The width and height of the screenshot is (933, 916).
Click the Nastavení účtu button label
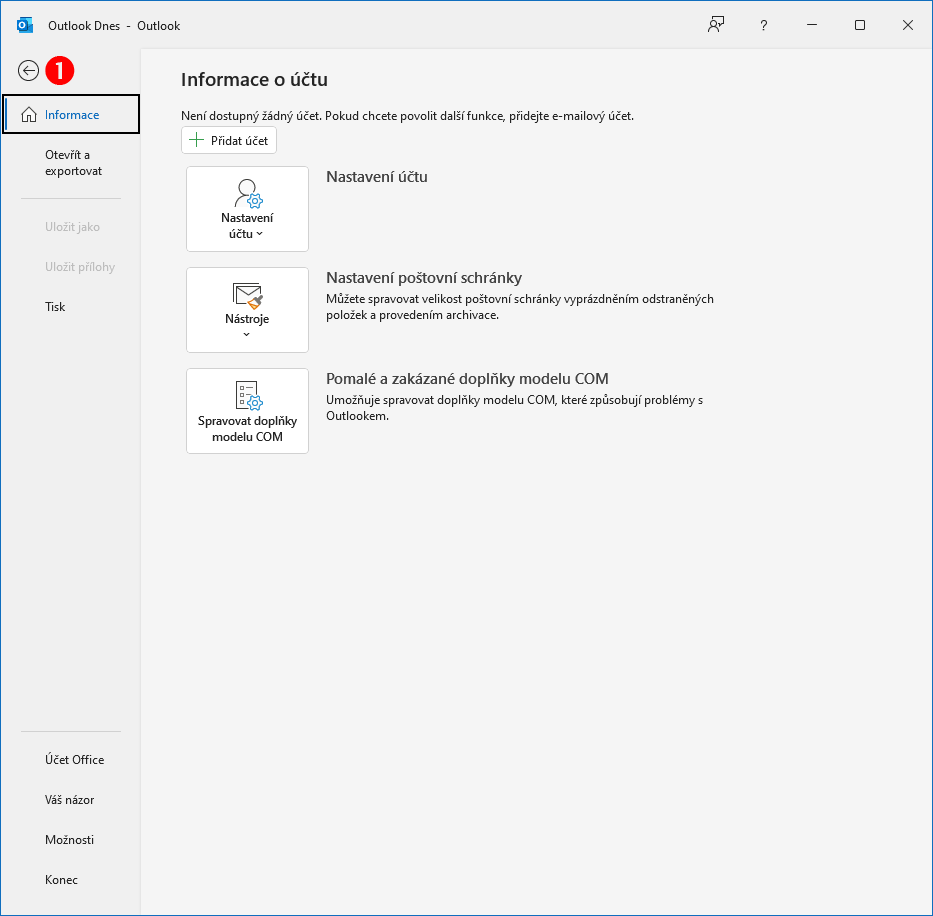pos(247,226)
